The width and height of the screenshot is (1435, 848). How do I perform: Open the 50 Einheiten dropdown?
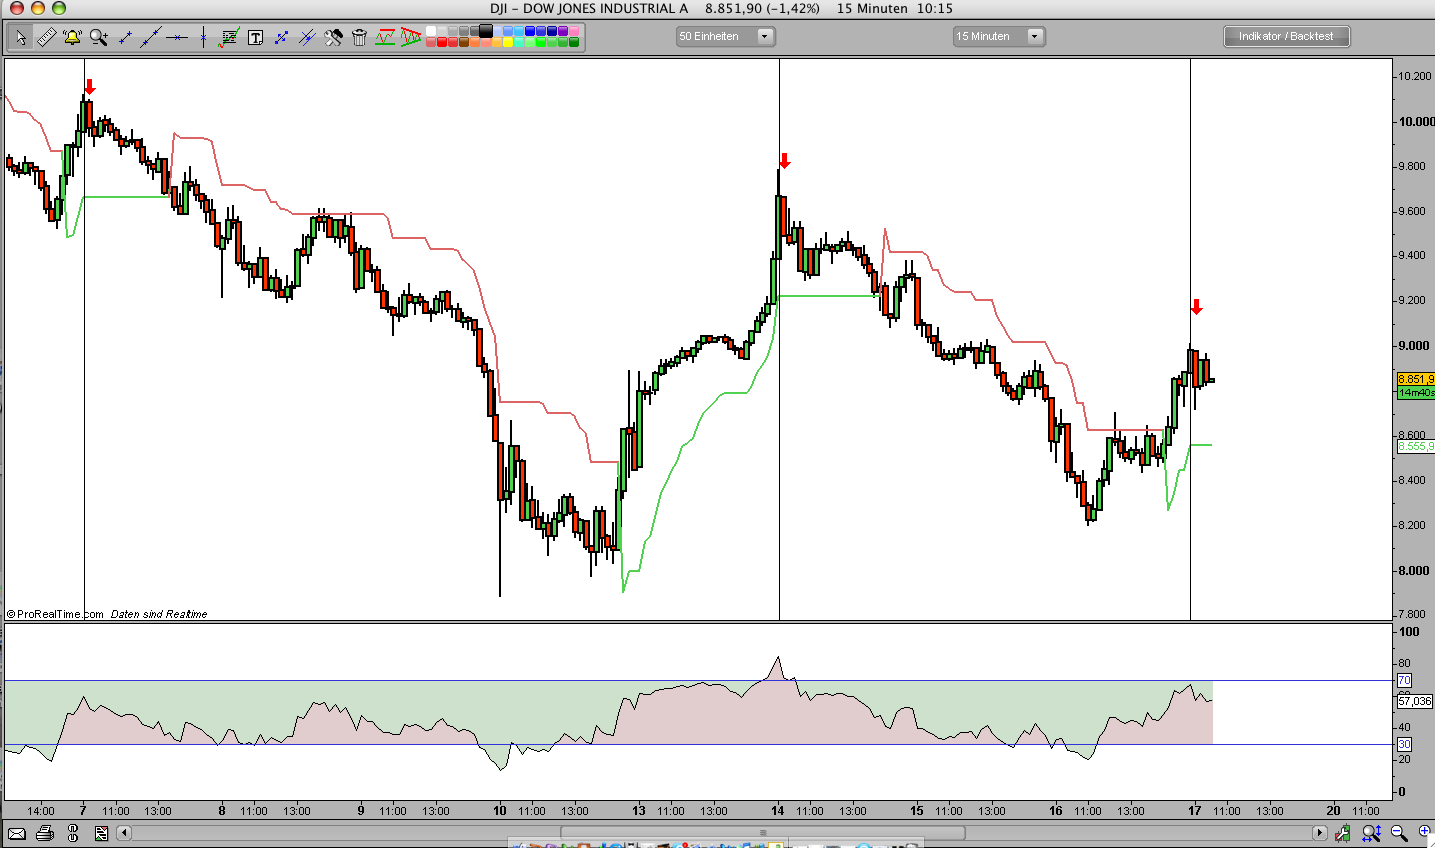coord(725,36)
